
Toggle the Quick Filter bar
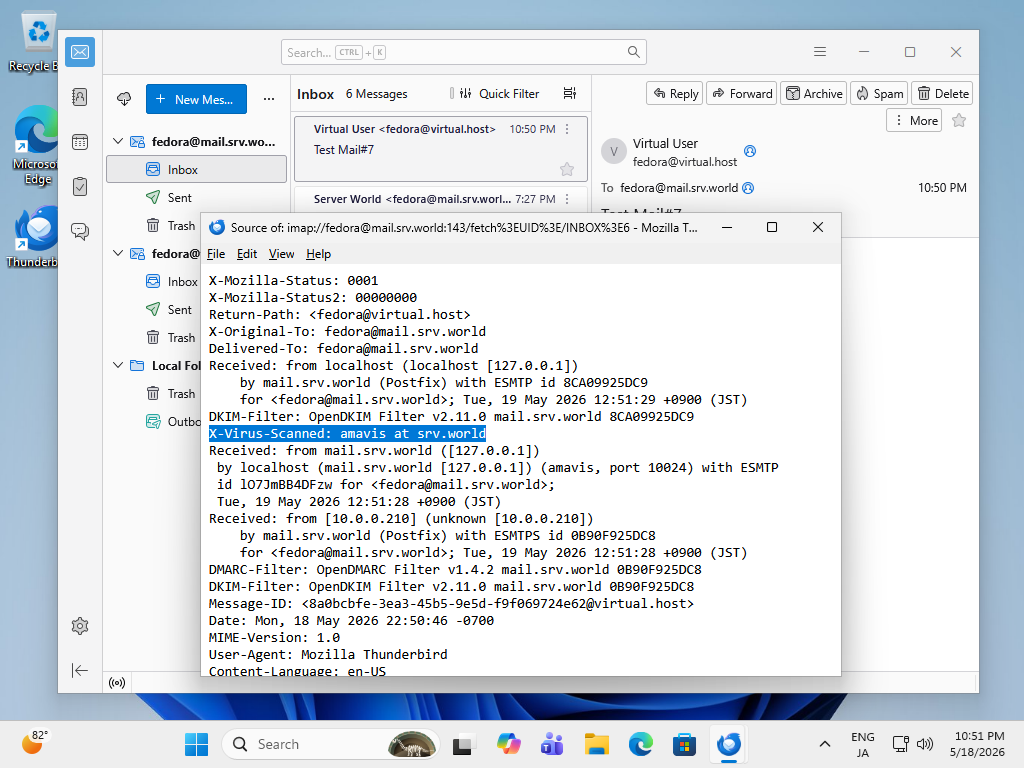[x=500, y=93]
